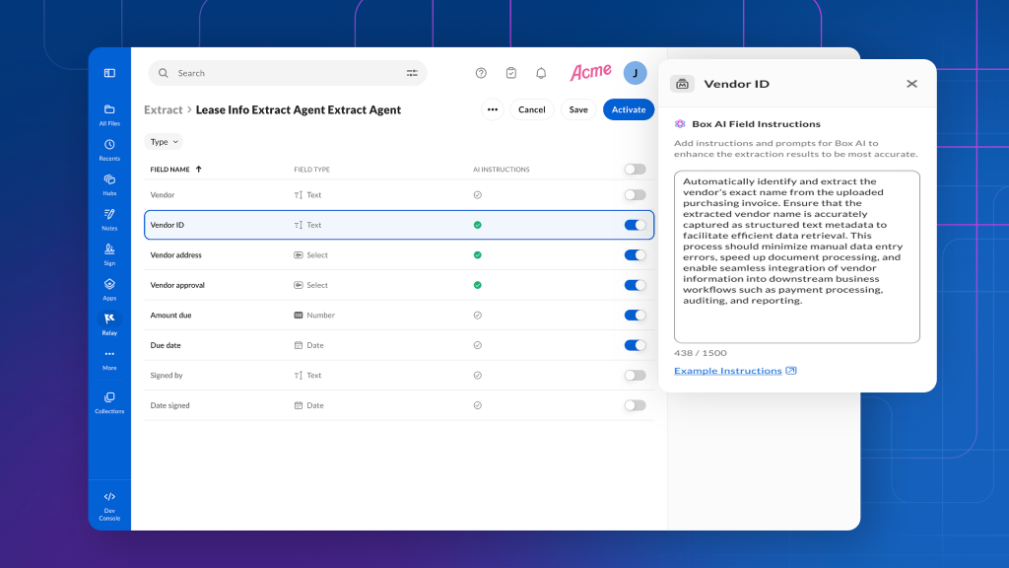Open the Dev Console icon
The width and height of the screenshot is (1009, 568).
tap(109, 501)
